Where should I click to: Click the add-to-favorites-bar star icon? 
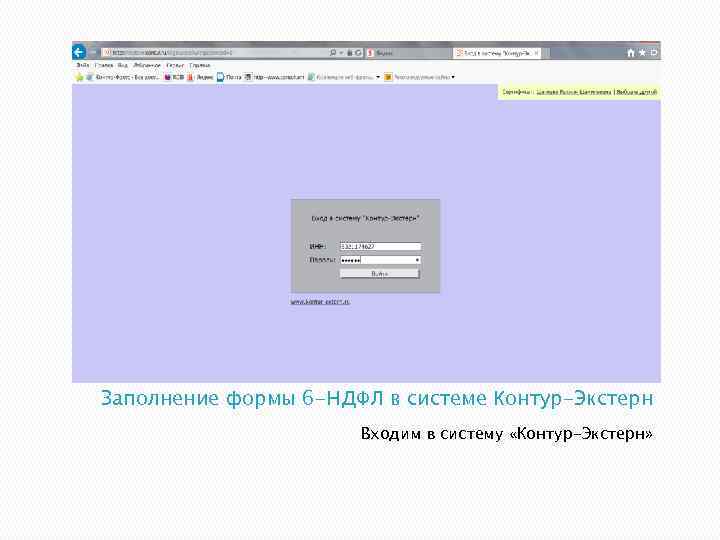pyautogui.click(x=79, y=77)
